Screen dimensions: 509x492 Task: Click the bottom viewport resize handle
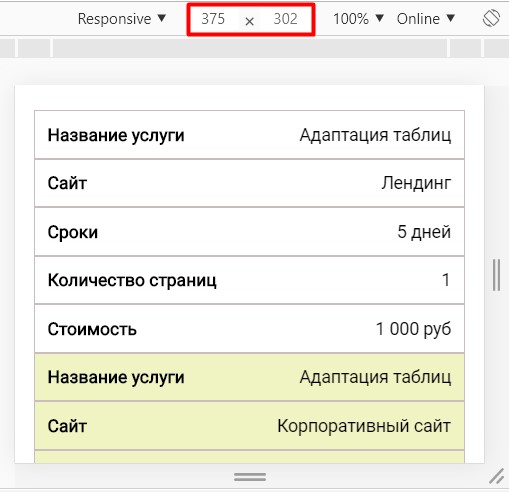[x=250, y=477]
